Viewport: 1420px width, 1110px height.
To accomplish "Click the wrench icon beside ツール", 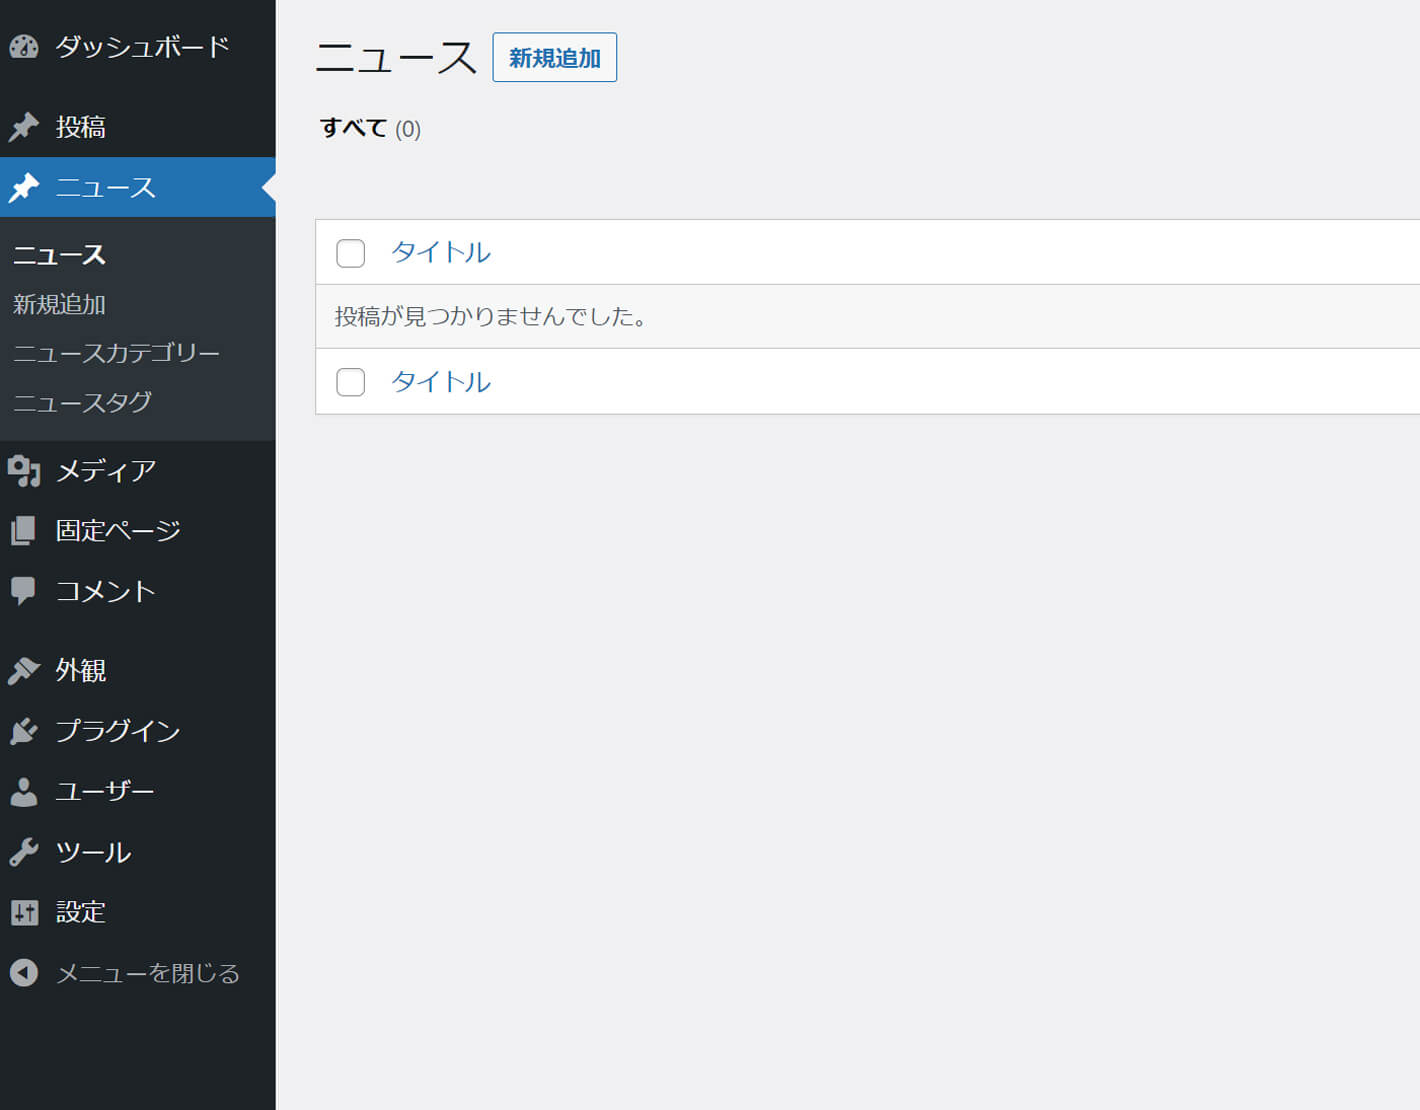I will click(x=24, y=852).
